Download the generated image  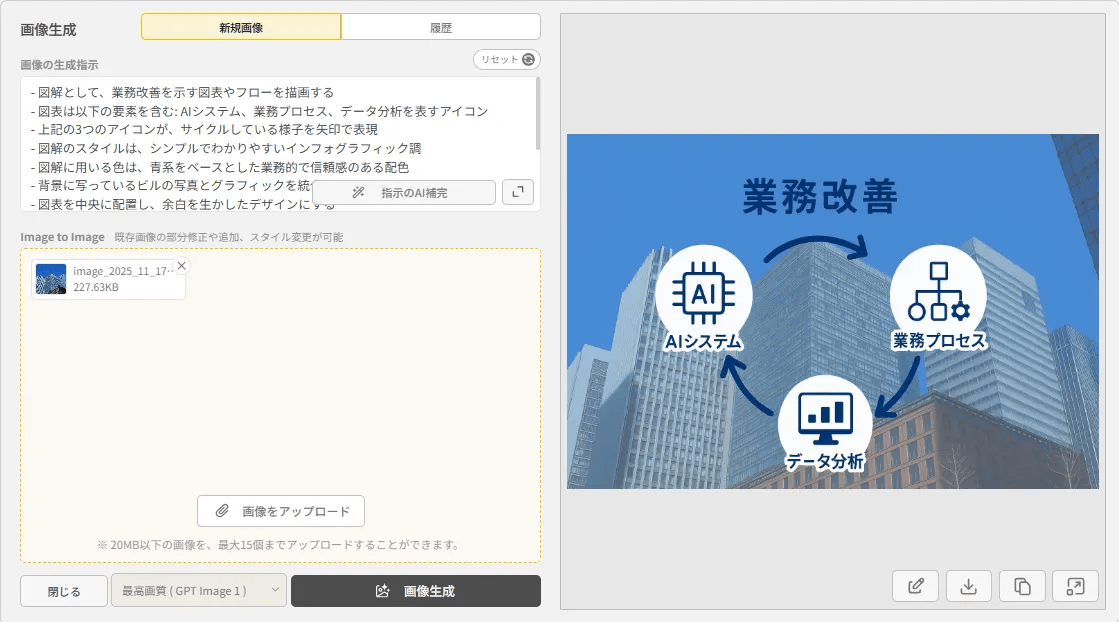click(x=968, y=586)
